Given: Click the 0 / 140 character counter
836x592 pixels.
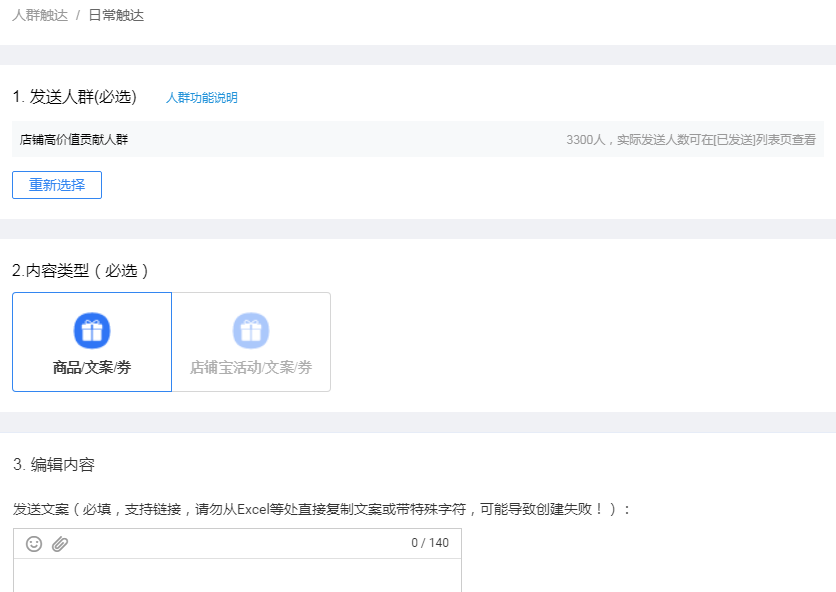Looking at the screenshot, I should (429, 543).
